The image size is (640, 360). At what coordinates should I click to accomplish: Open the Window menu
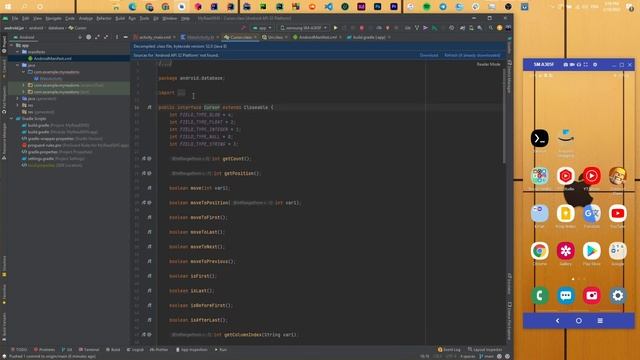pyautogui.click(x=170, y=18)
